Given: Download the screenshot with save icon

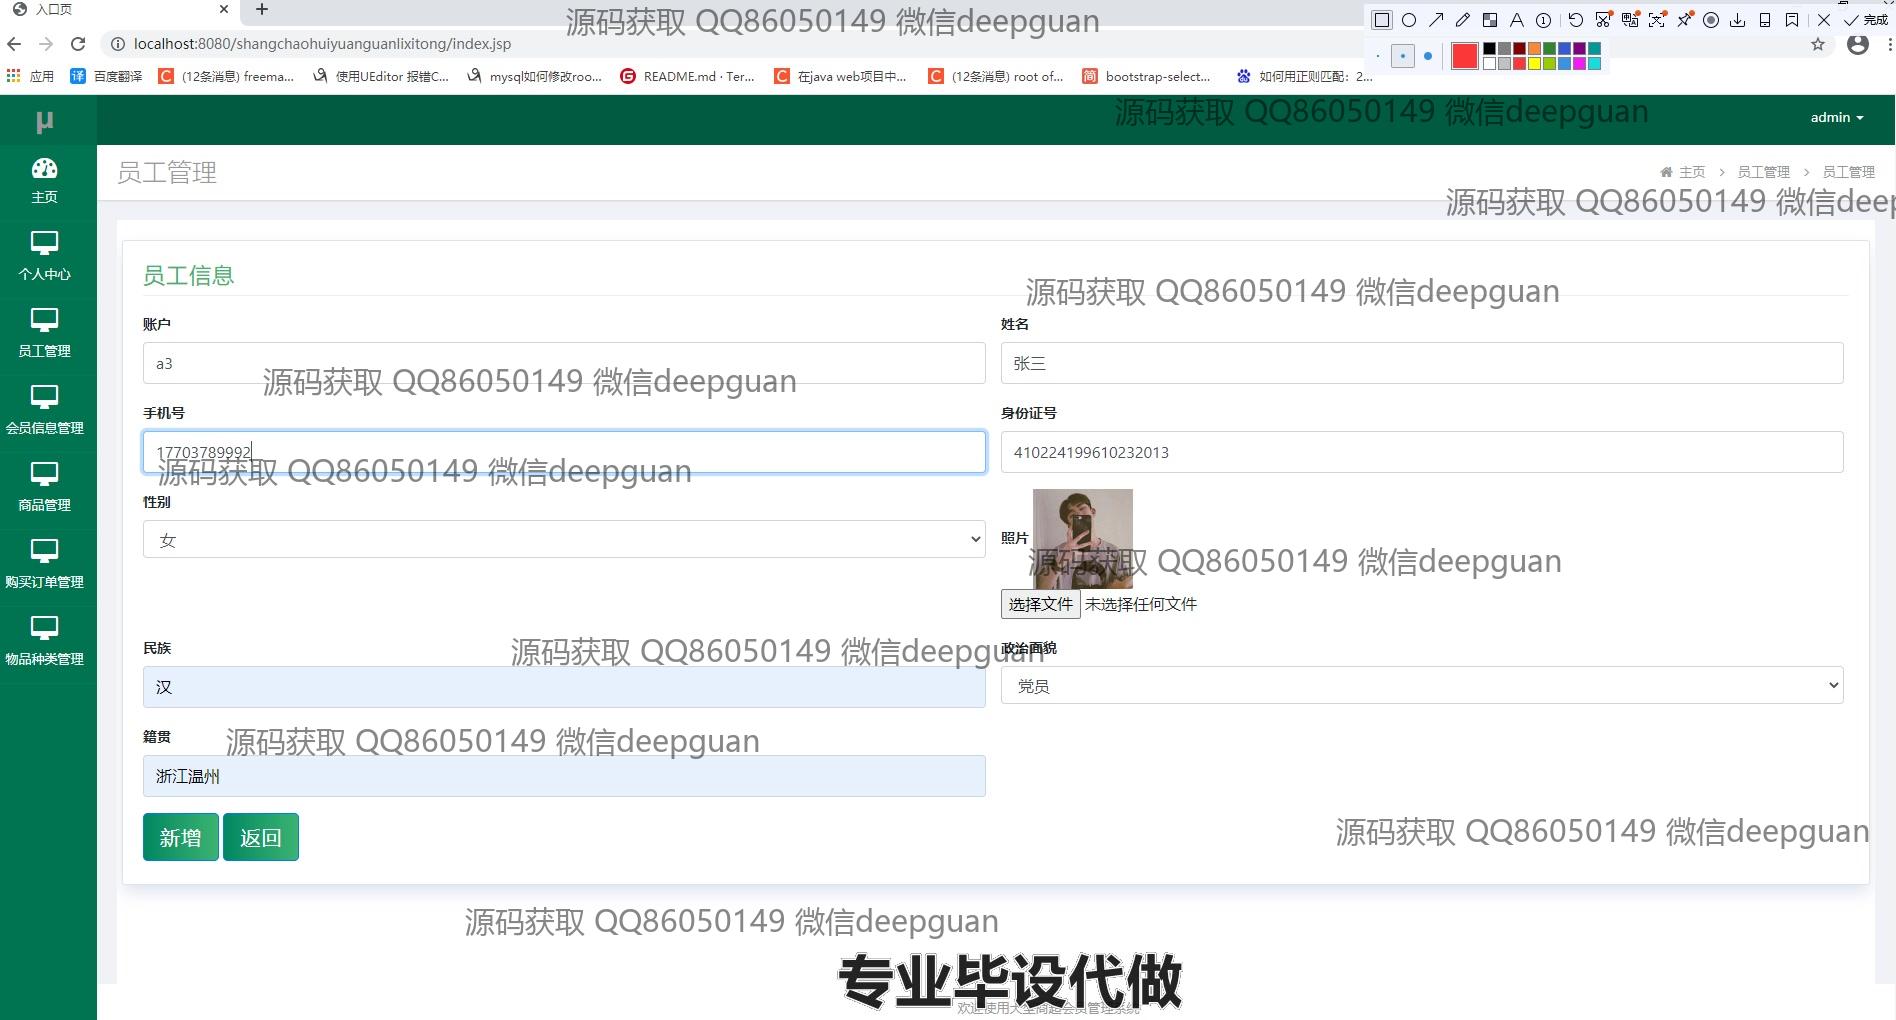Looking at the screenshot, I should [x=1738, y=20].
